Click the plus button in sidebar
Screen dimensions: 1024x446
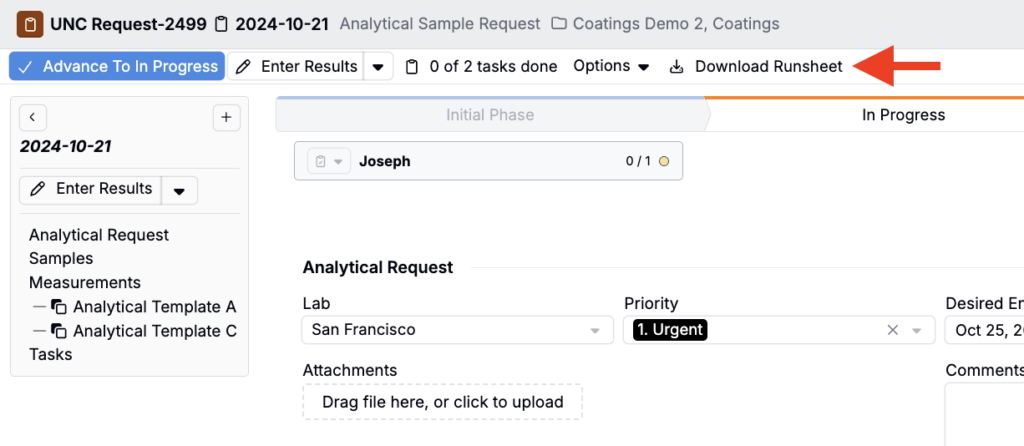(x=227, y=118)
